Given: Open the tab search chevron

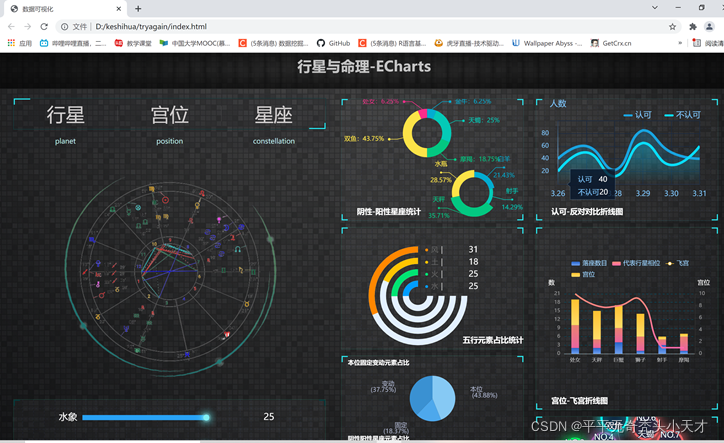Looking at the screenshot, I should [x=655, y=7].
